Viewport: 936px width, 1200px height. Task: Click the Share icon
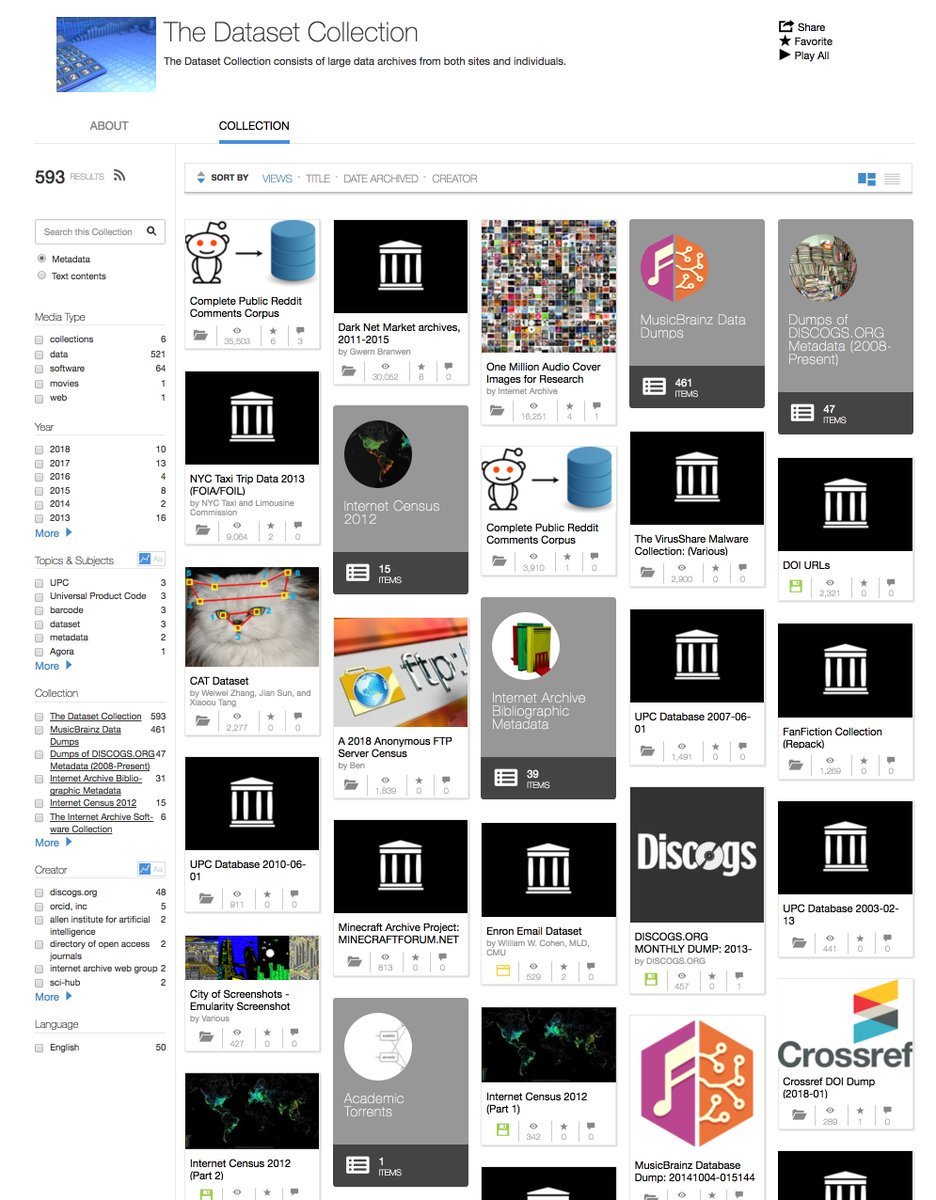click(785, 27)
